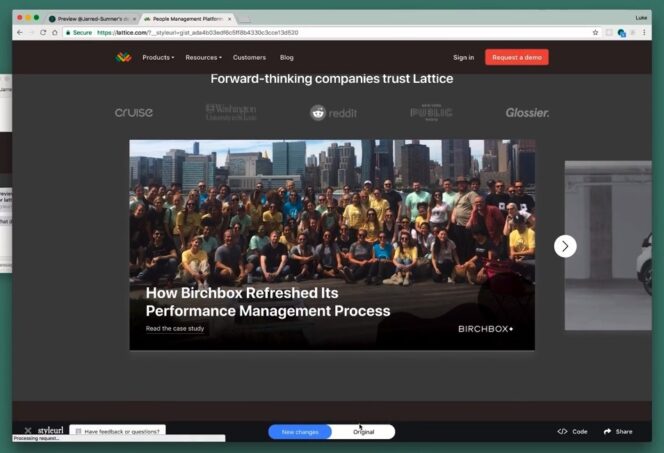
Task: Open Read the case study link
Action: click(175, 329)
